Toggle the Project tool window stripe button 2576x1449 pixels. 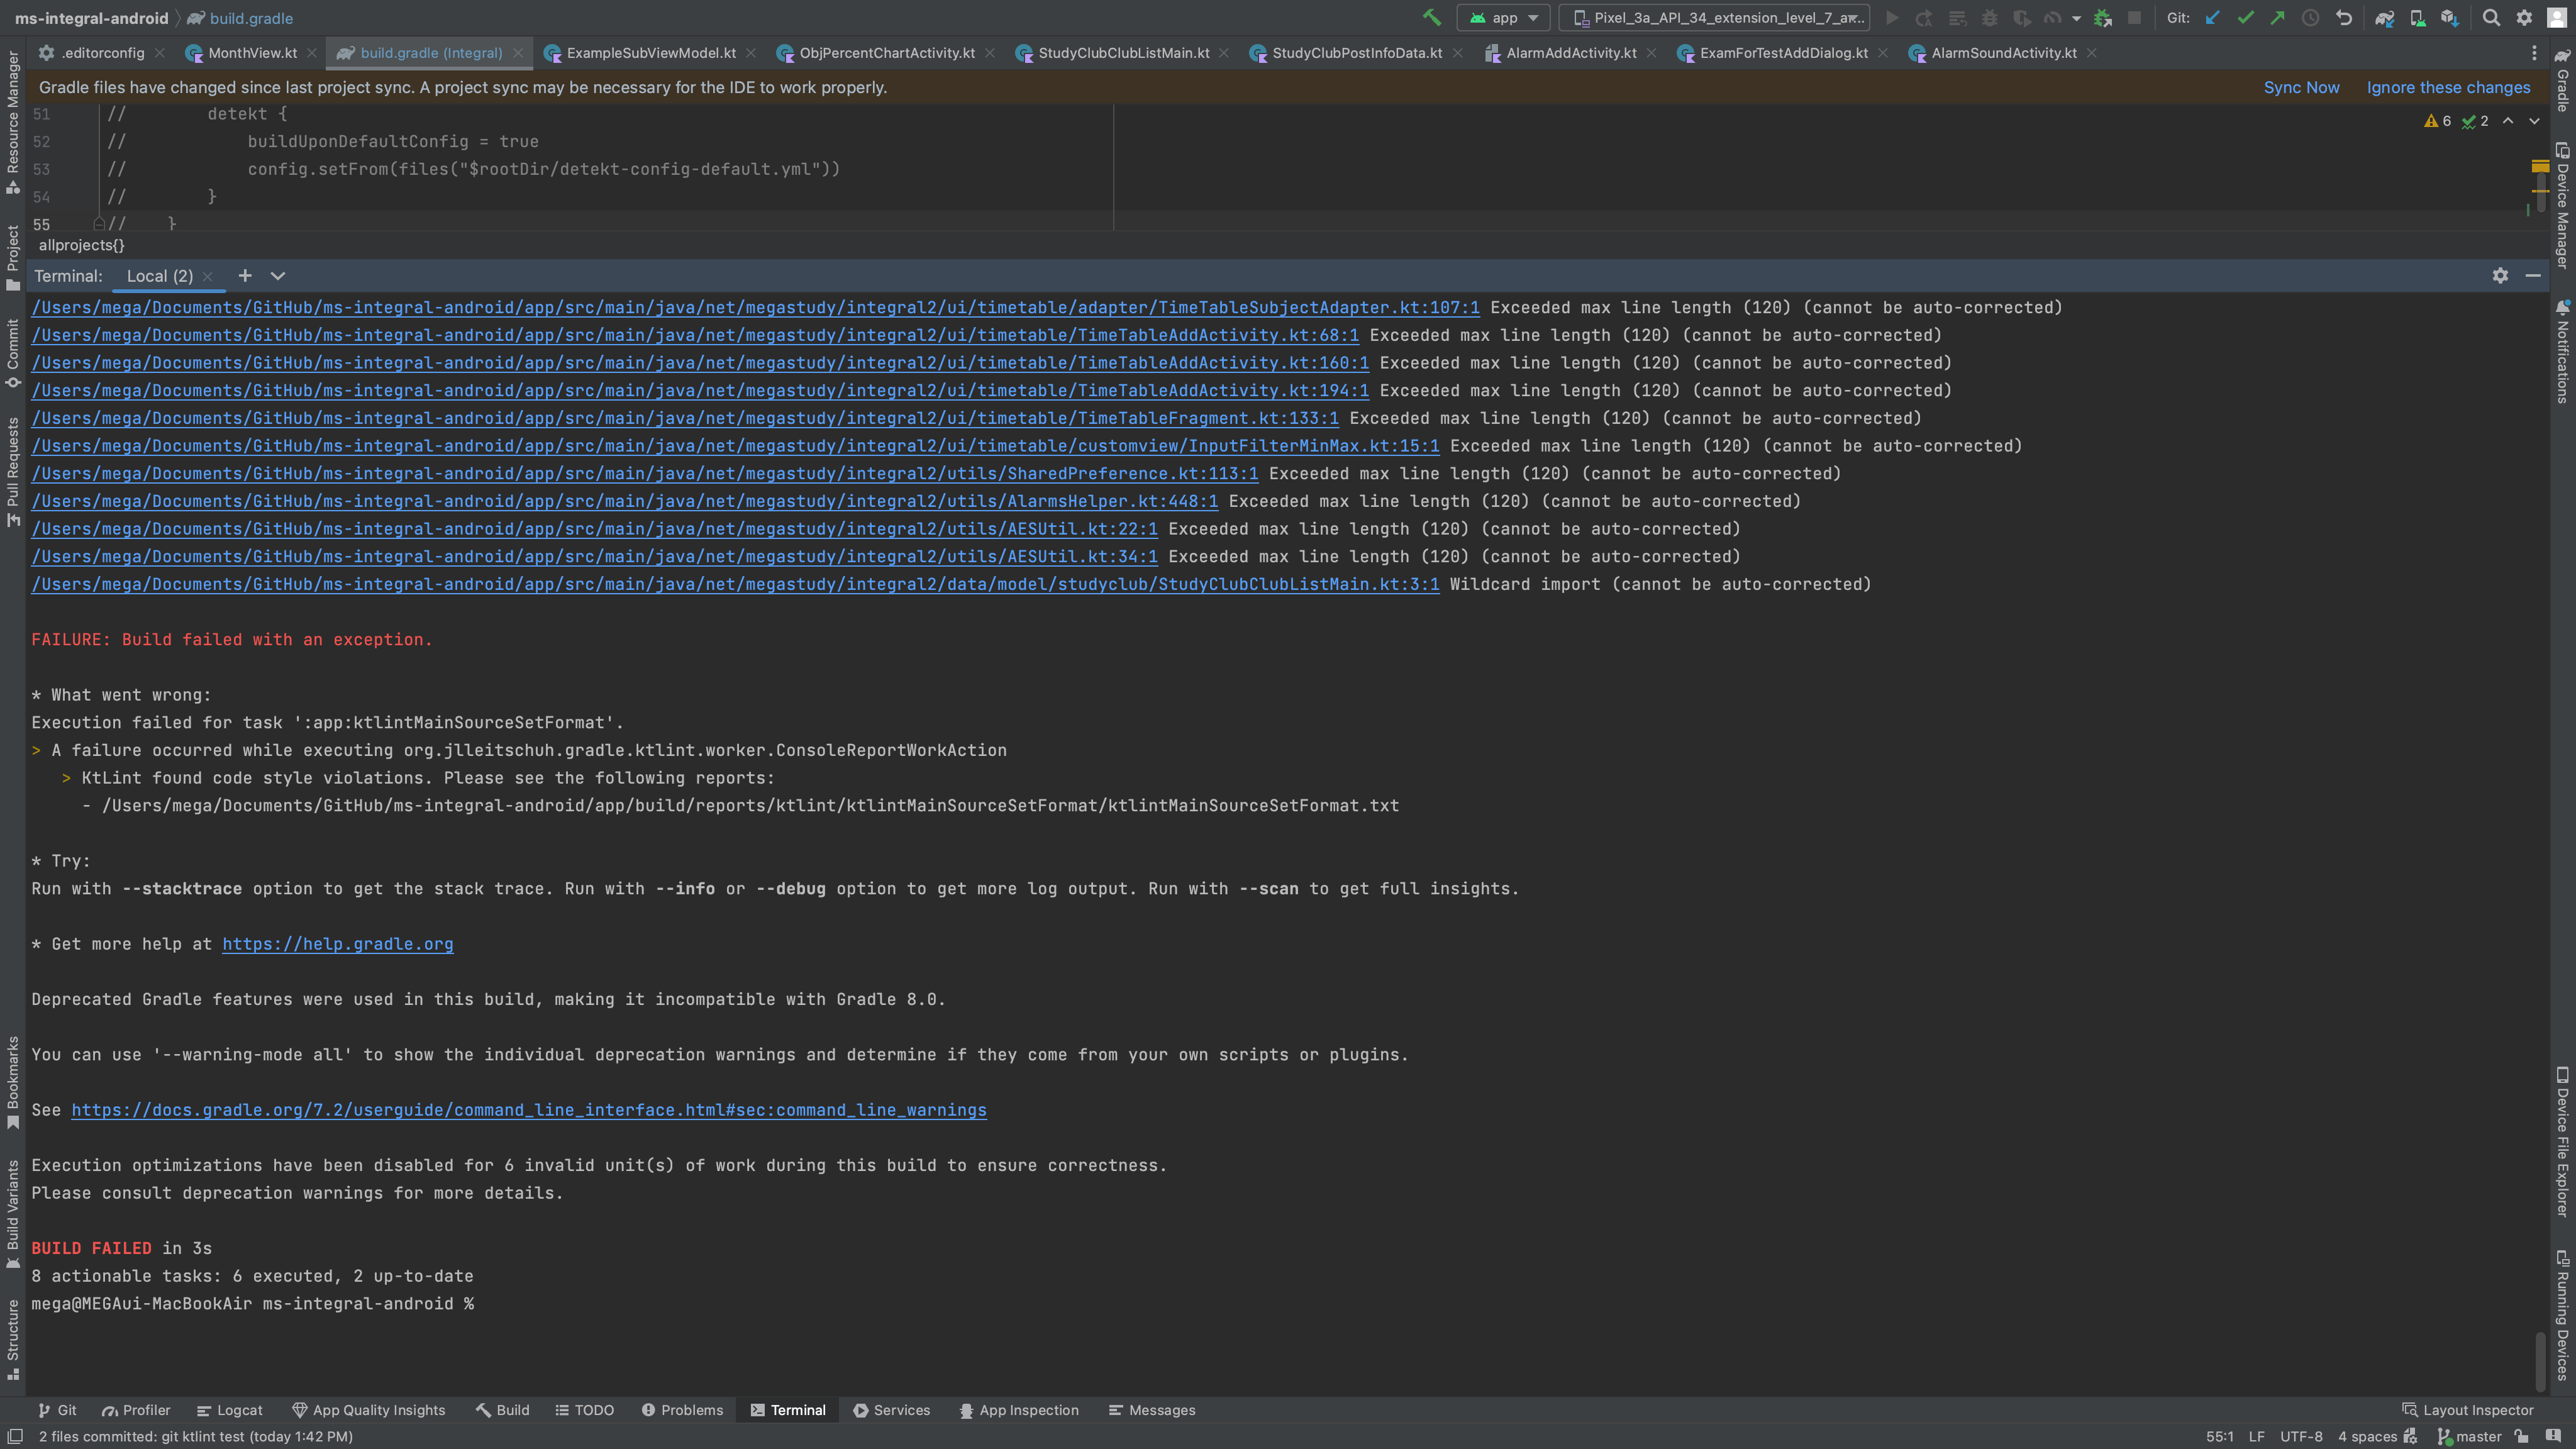point(13,258)
